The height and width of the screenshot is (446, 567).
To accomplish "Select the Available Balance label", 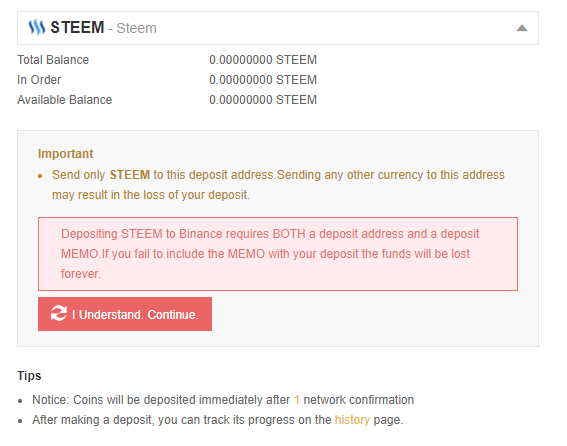I will (64, 99).
